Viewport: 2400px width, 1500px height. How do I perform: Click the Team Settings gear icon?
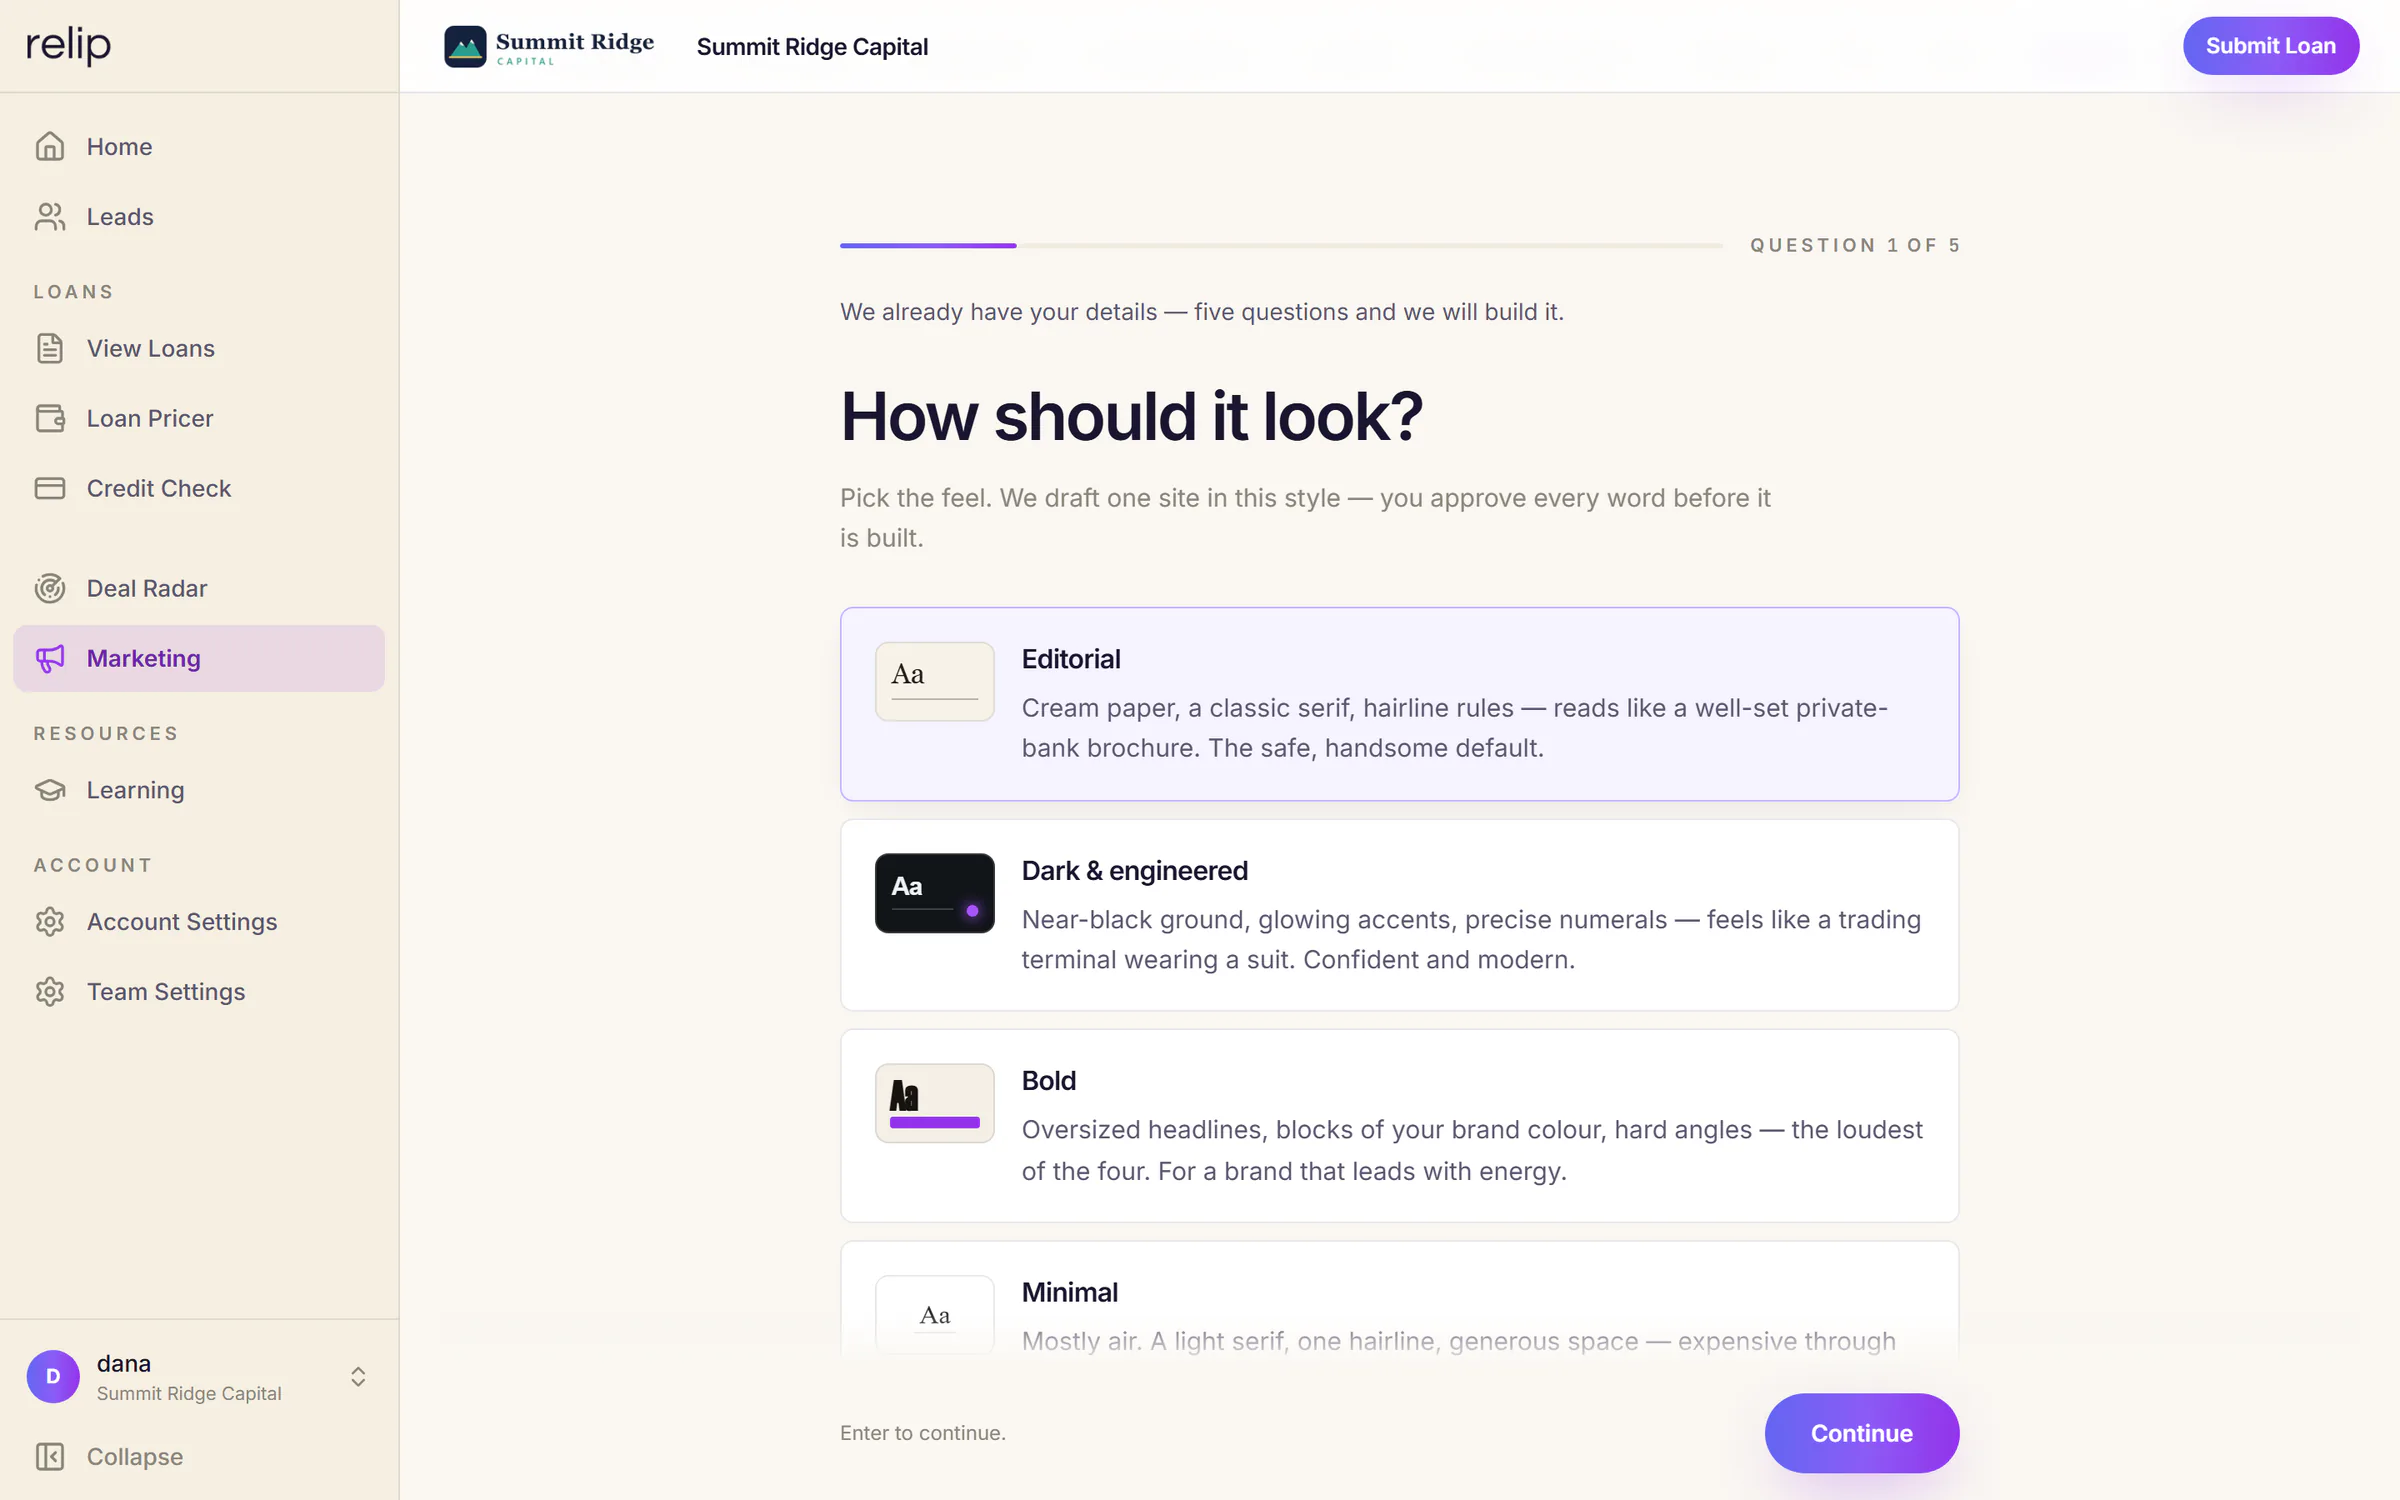pyautogui.click(x=50, y=991)
